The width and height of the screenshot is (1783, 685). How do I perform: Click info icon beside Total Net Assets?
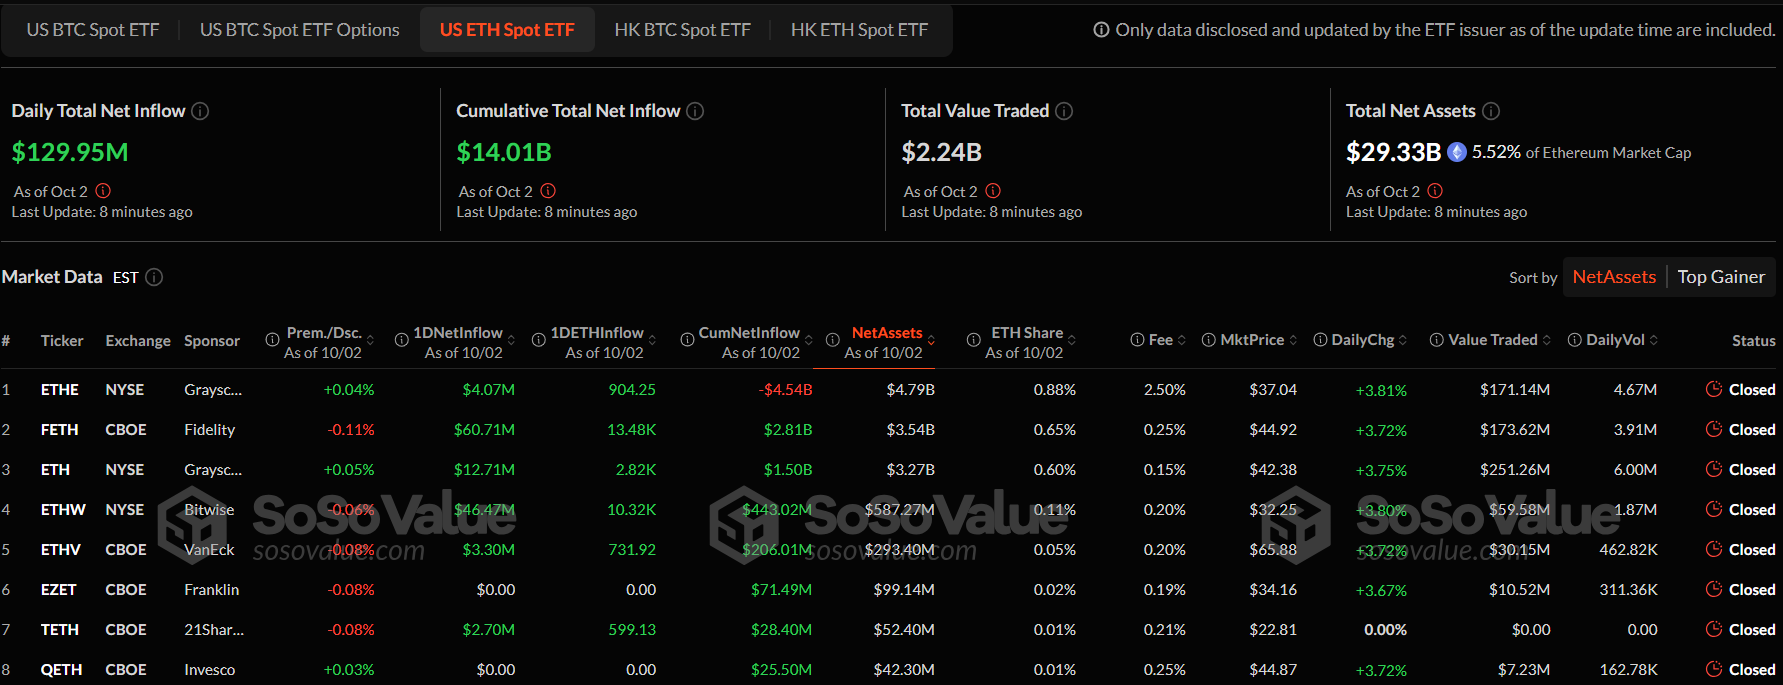click(x=1491, y=111)
